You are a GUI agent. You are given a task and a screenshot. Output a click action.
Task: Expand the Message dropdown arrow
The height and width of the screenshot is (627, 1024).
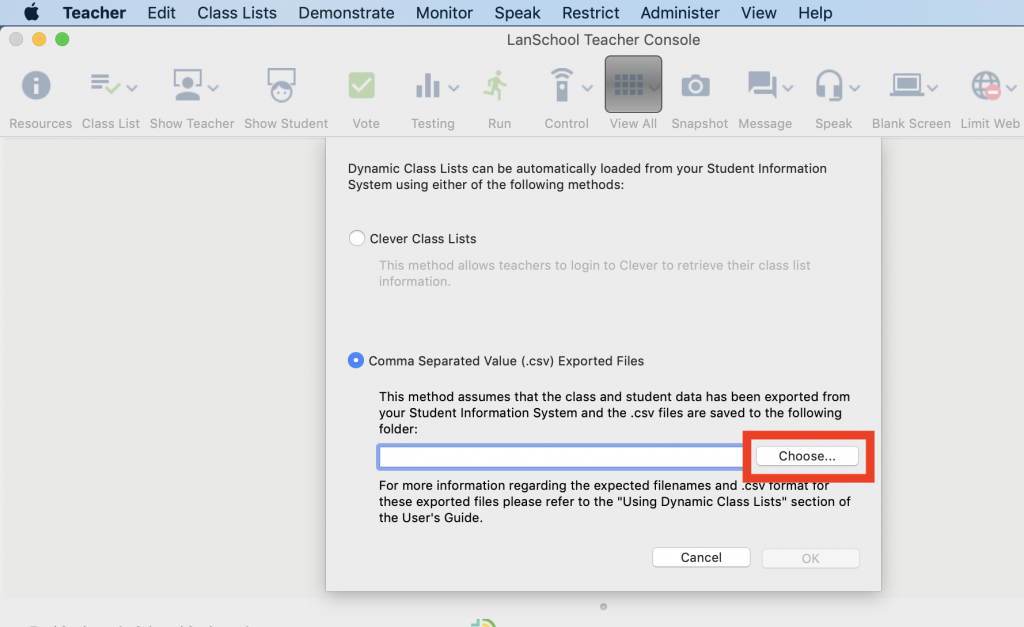[x=787, y=88]
